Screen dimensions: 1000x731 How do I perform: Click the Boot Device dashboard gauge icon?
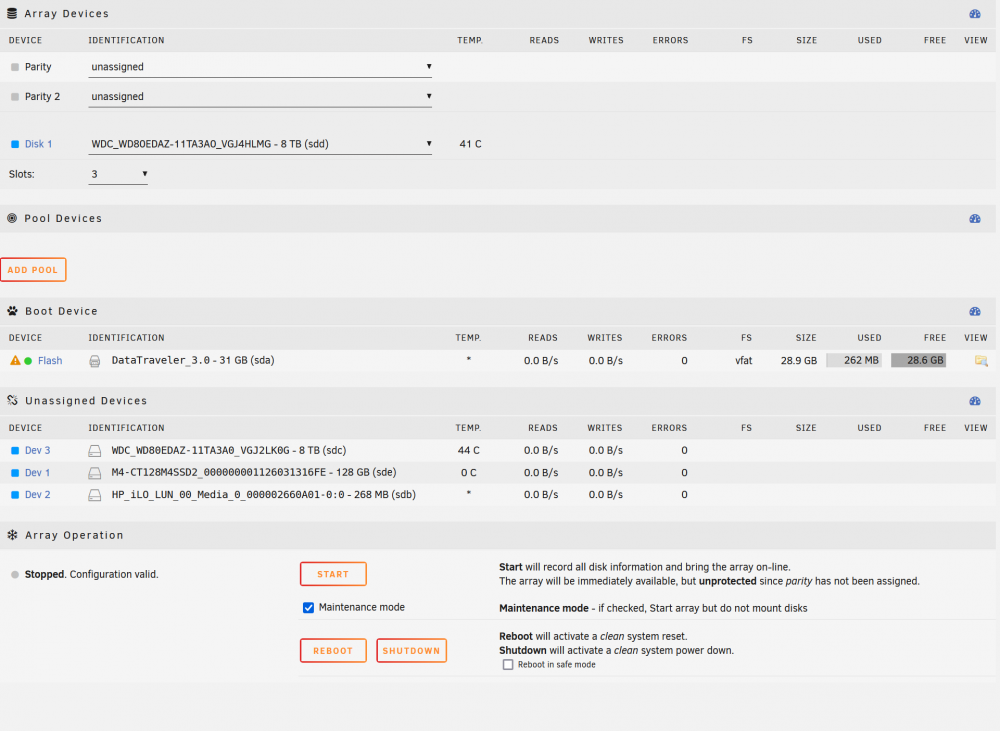974,311
